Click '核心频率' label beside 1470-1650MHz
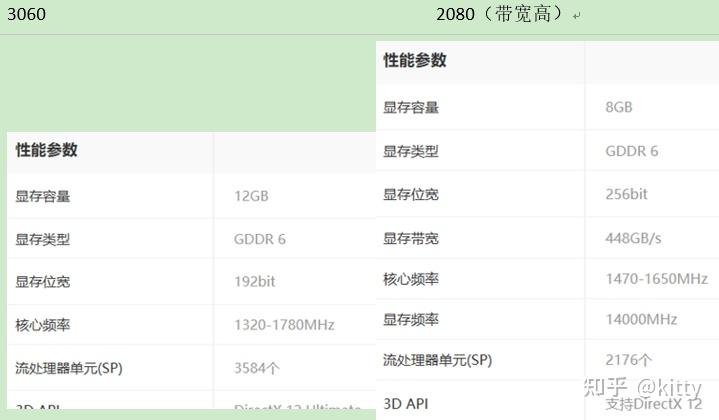The image size is (719, 420). [411, 279]
